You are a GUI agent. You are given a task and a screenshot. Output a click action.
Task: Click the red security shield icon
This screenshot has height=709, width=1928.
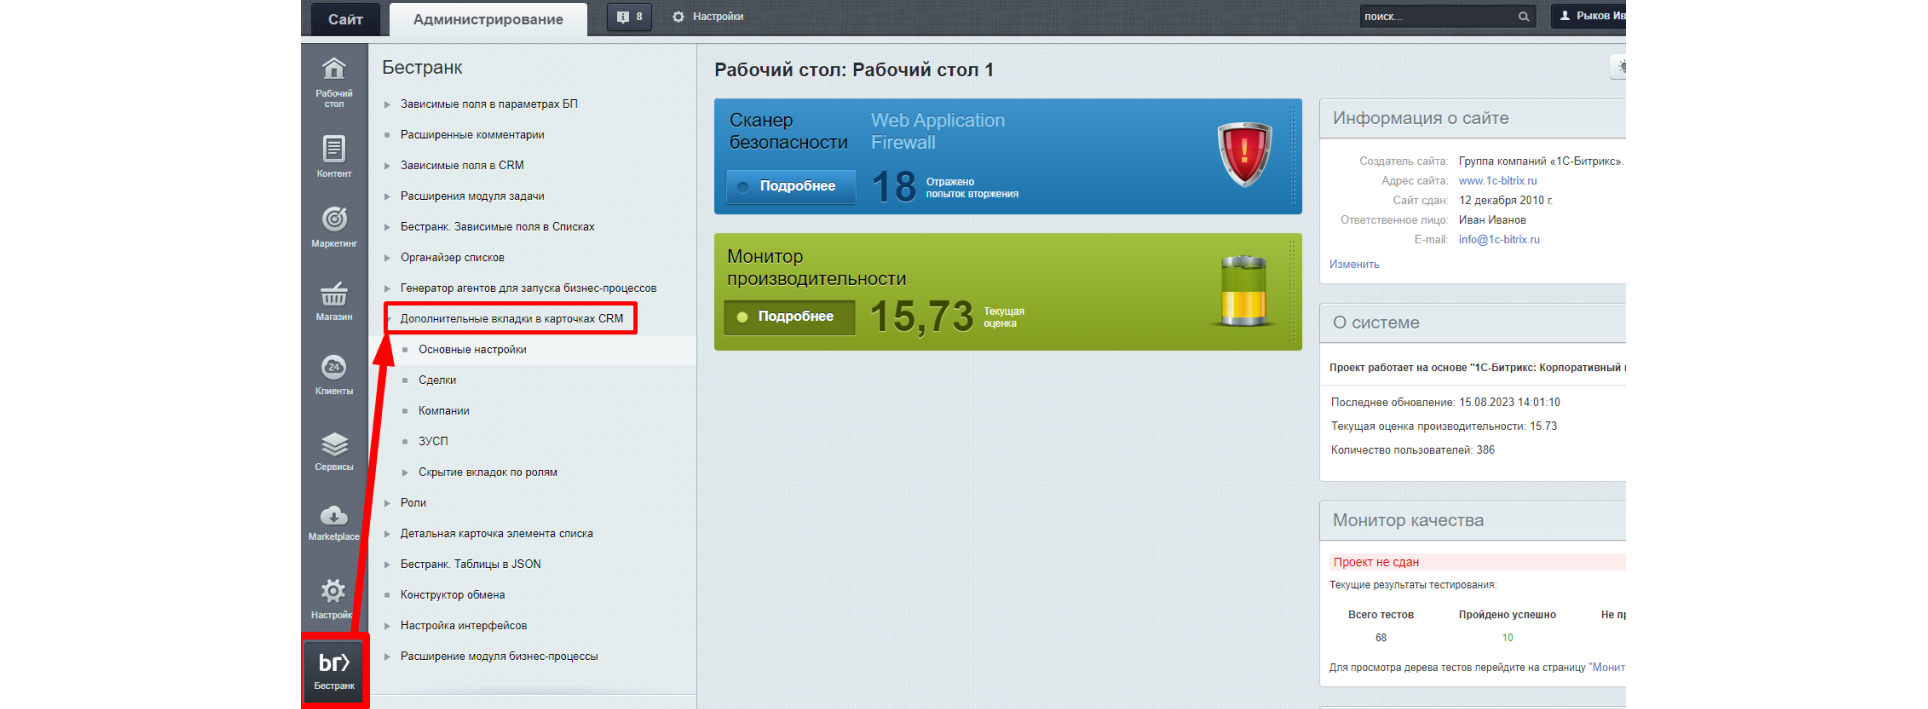pos(1244,154)
